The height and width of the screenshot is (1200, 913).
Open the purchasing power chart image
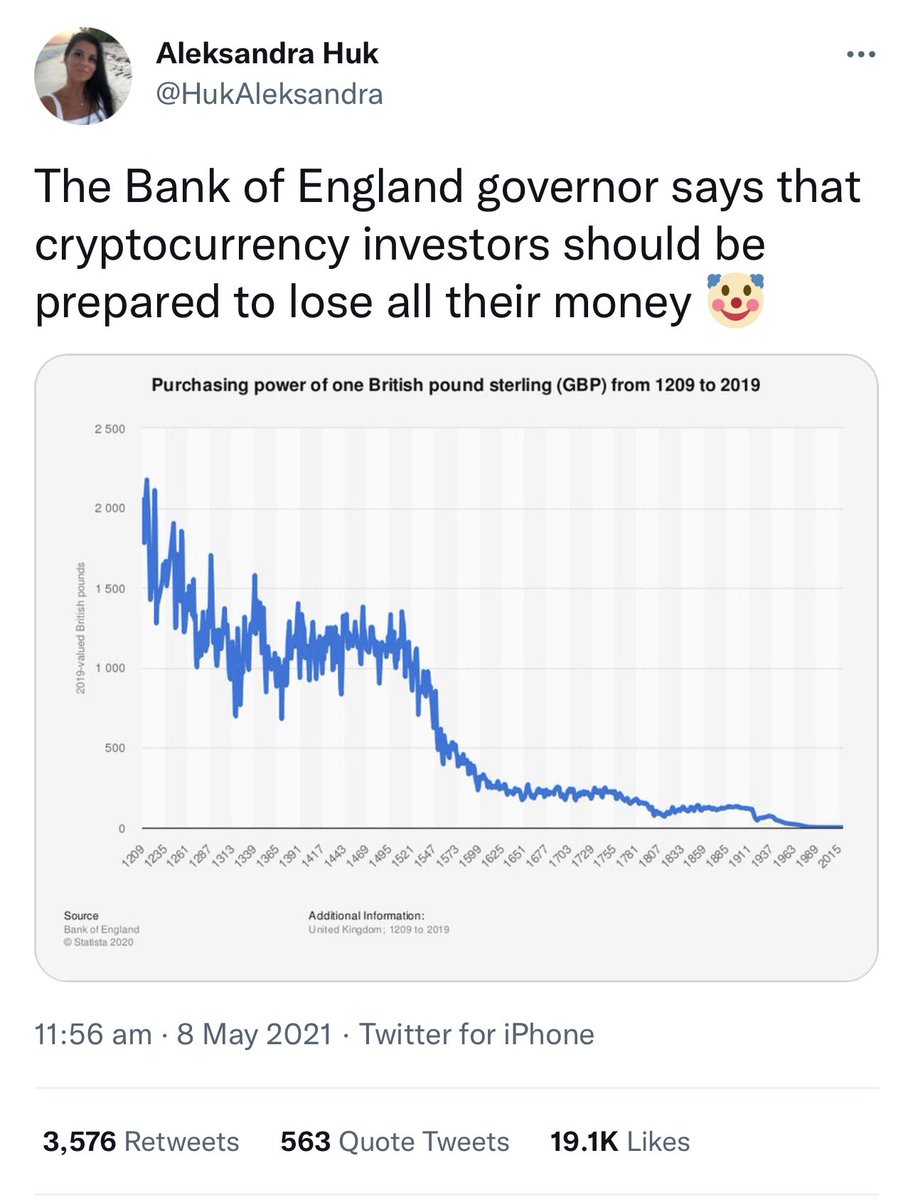tap(456, 667)
